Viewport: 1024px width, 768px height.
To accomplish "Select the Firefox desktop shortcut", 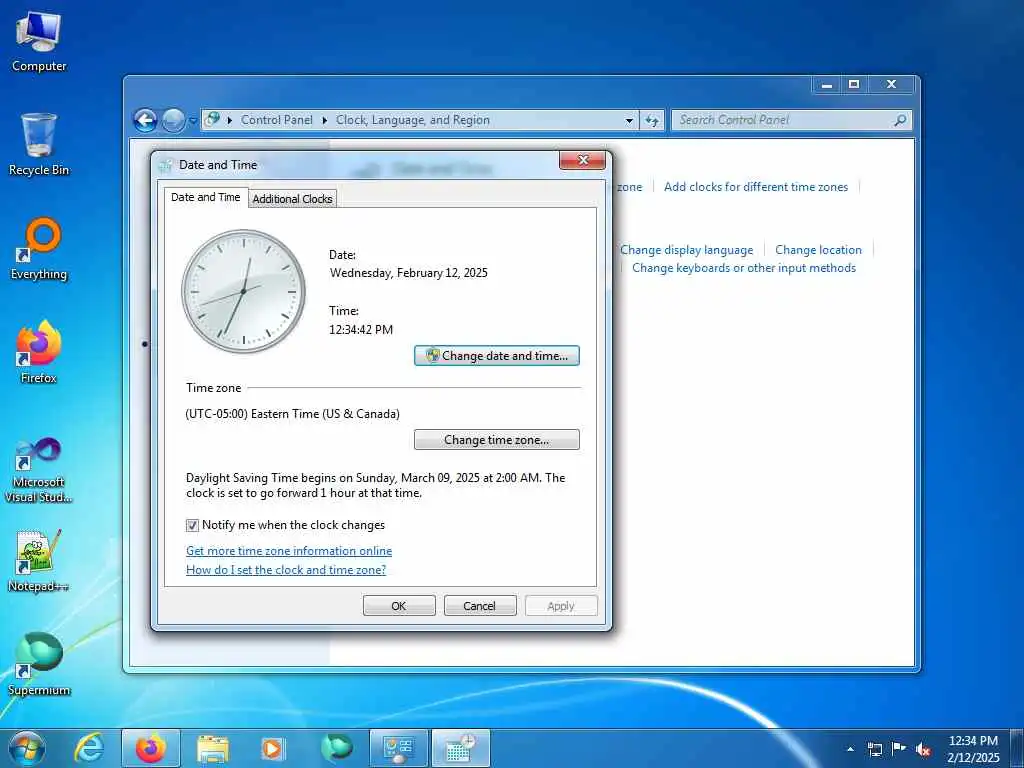I will (39, 353).
